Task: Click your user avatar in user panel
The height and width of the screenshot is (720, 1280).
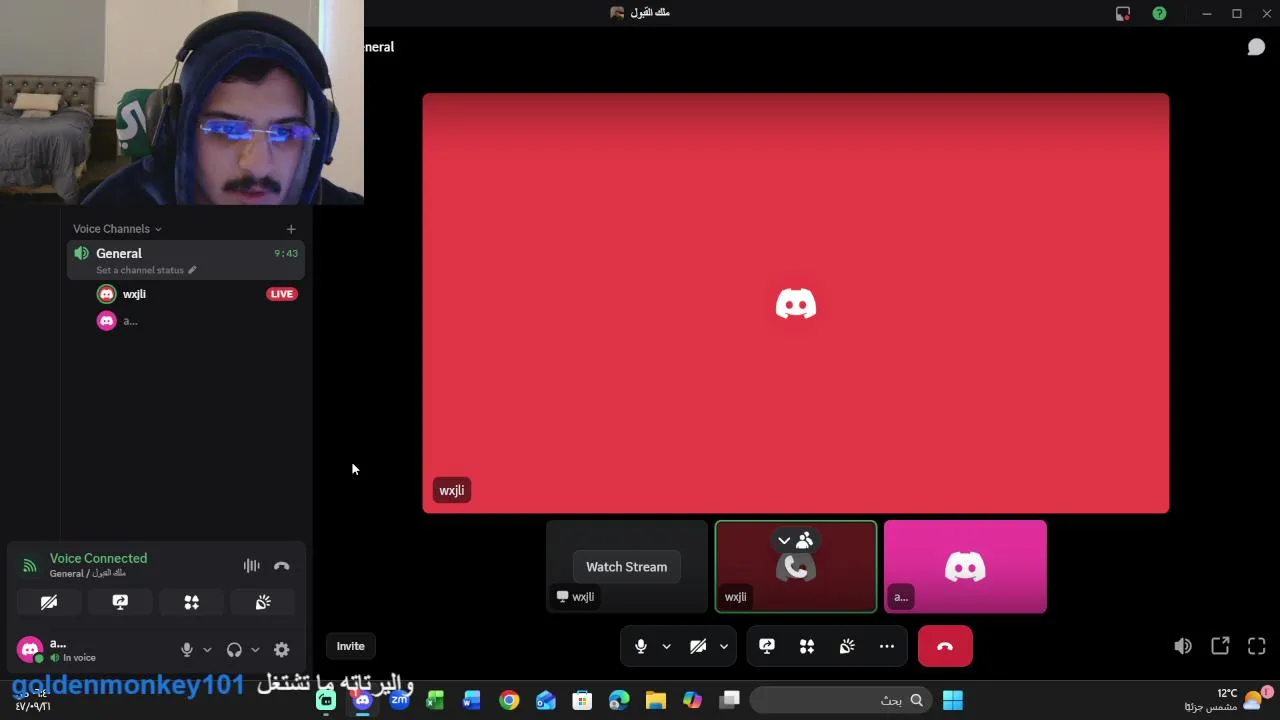Action: (30, 650)
